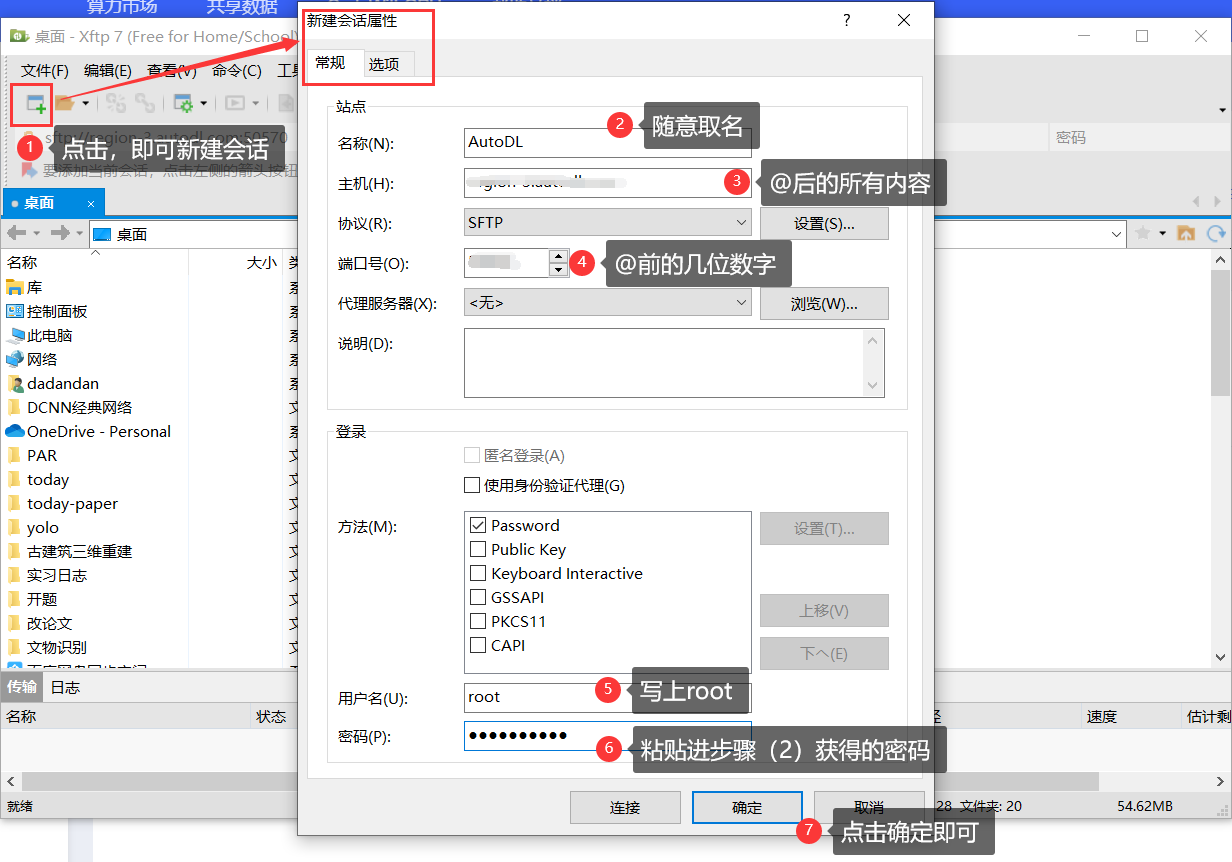
Task: Expand the back history dropdown arrow
Action: coord(35,233)
